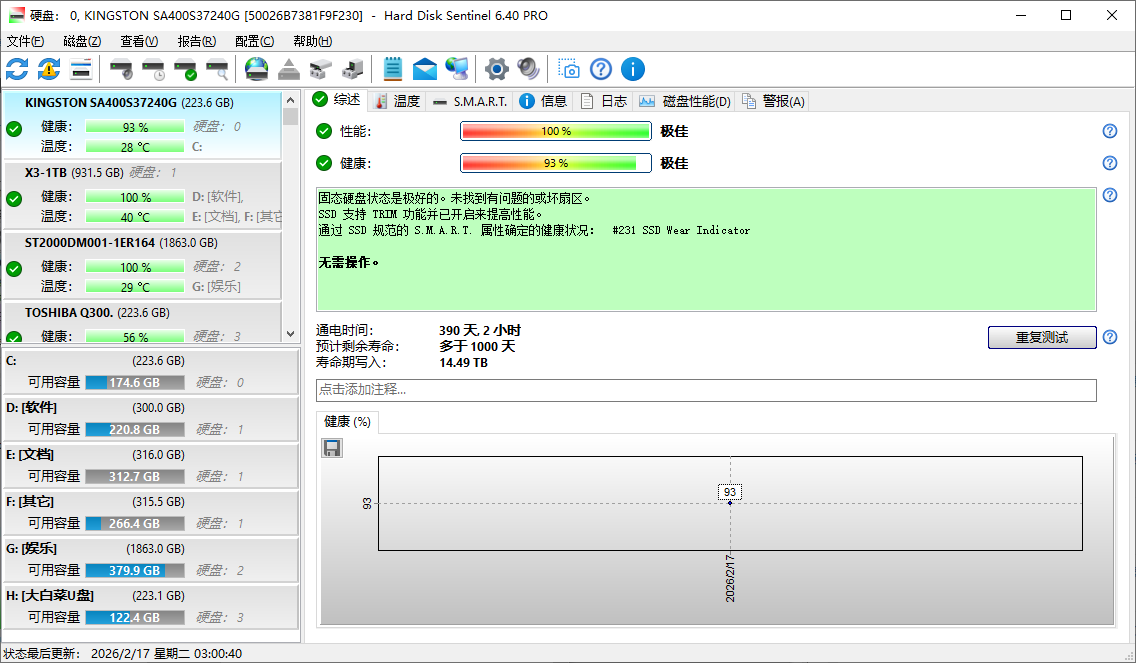Click the notepad report icon in toolbar
This screenshot has width=1136, height=663.
click(x=393, y=69)
